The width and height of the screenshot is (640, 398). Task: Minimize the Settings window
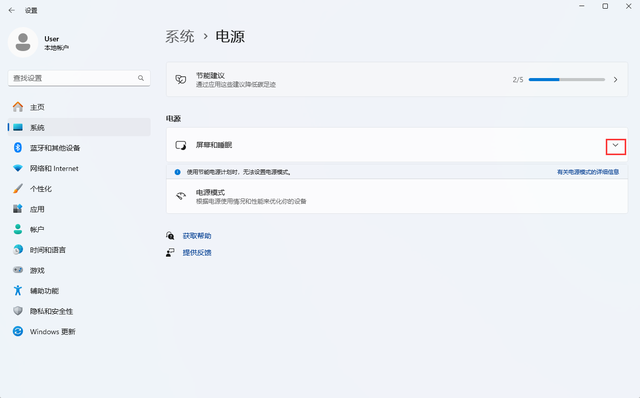pos(582,6)
